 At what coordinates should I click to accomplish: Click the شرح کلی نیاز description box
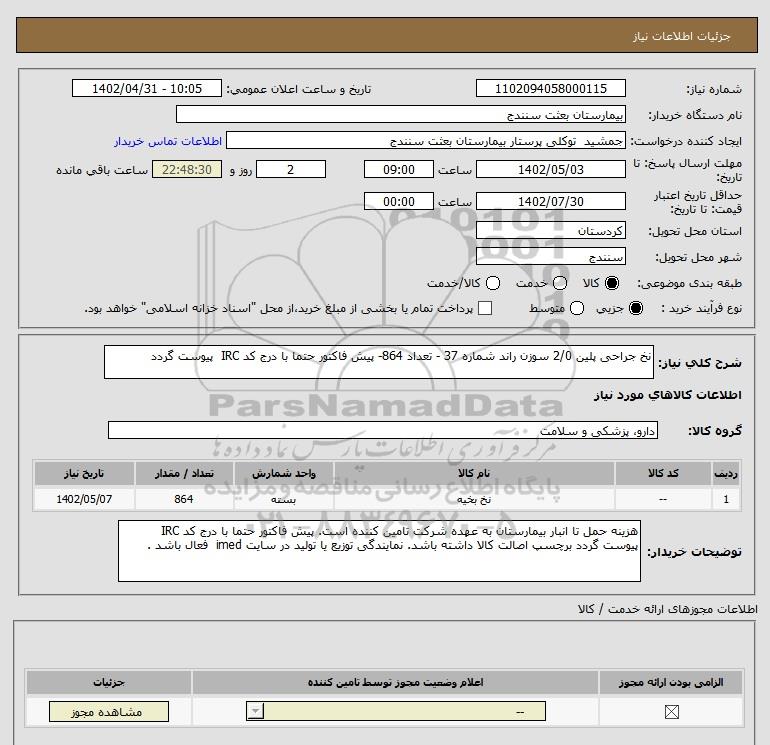379,362
